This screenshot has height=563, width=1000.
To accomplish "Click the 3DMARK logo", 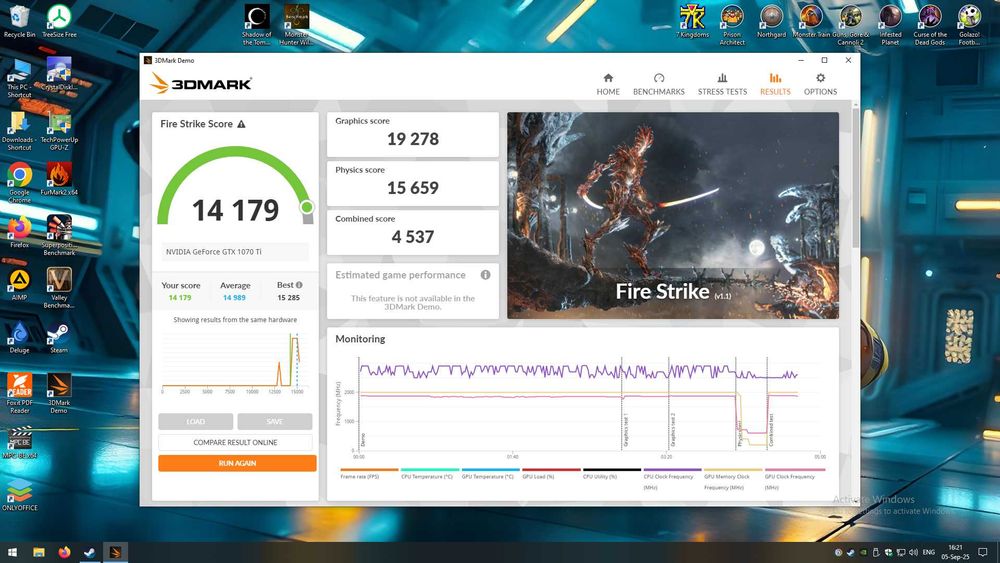I will 202,83.
